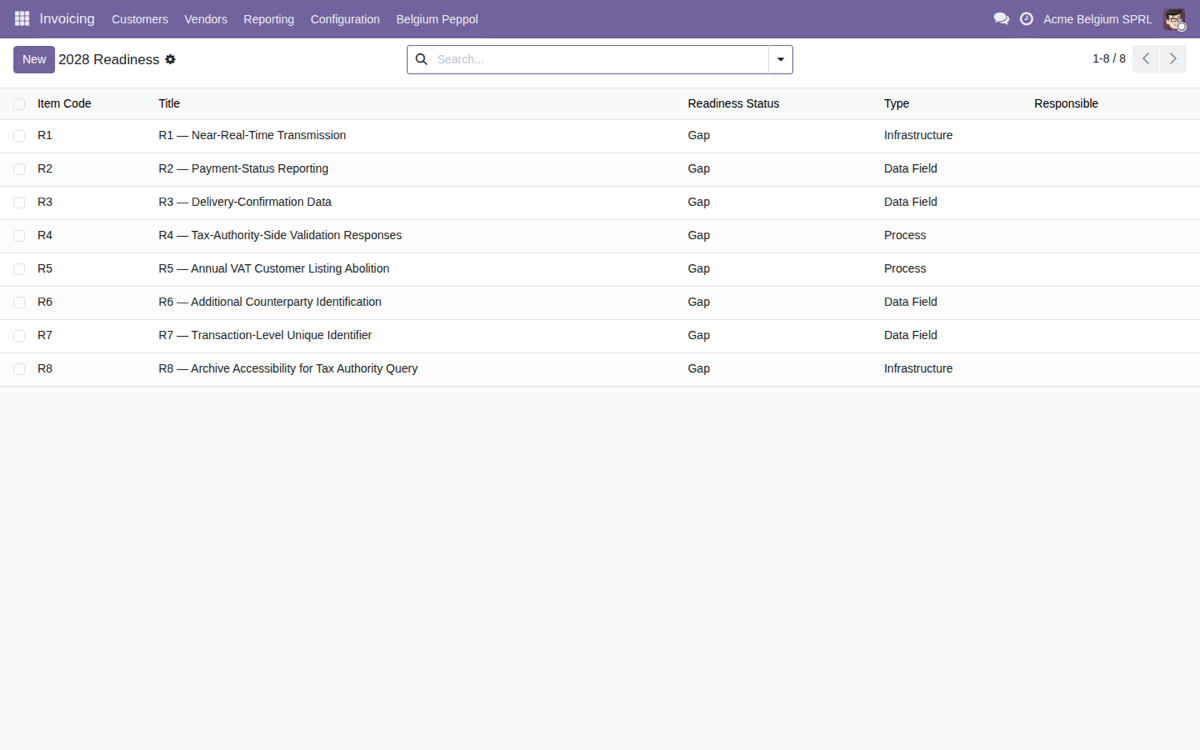
Task: Click the 2028 Readiness breadcrumb title
Action: 109,60
